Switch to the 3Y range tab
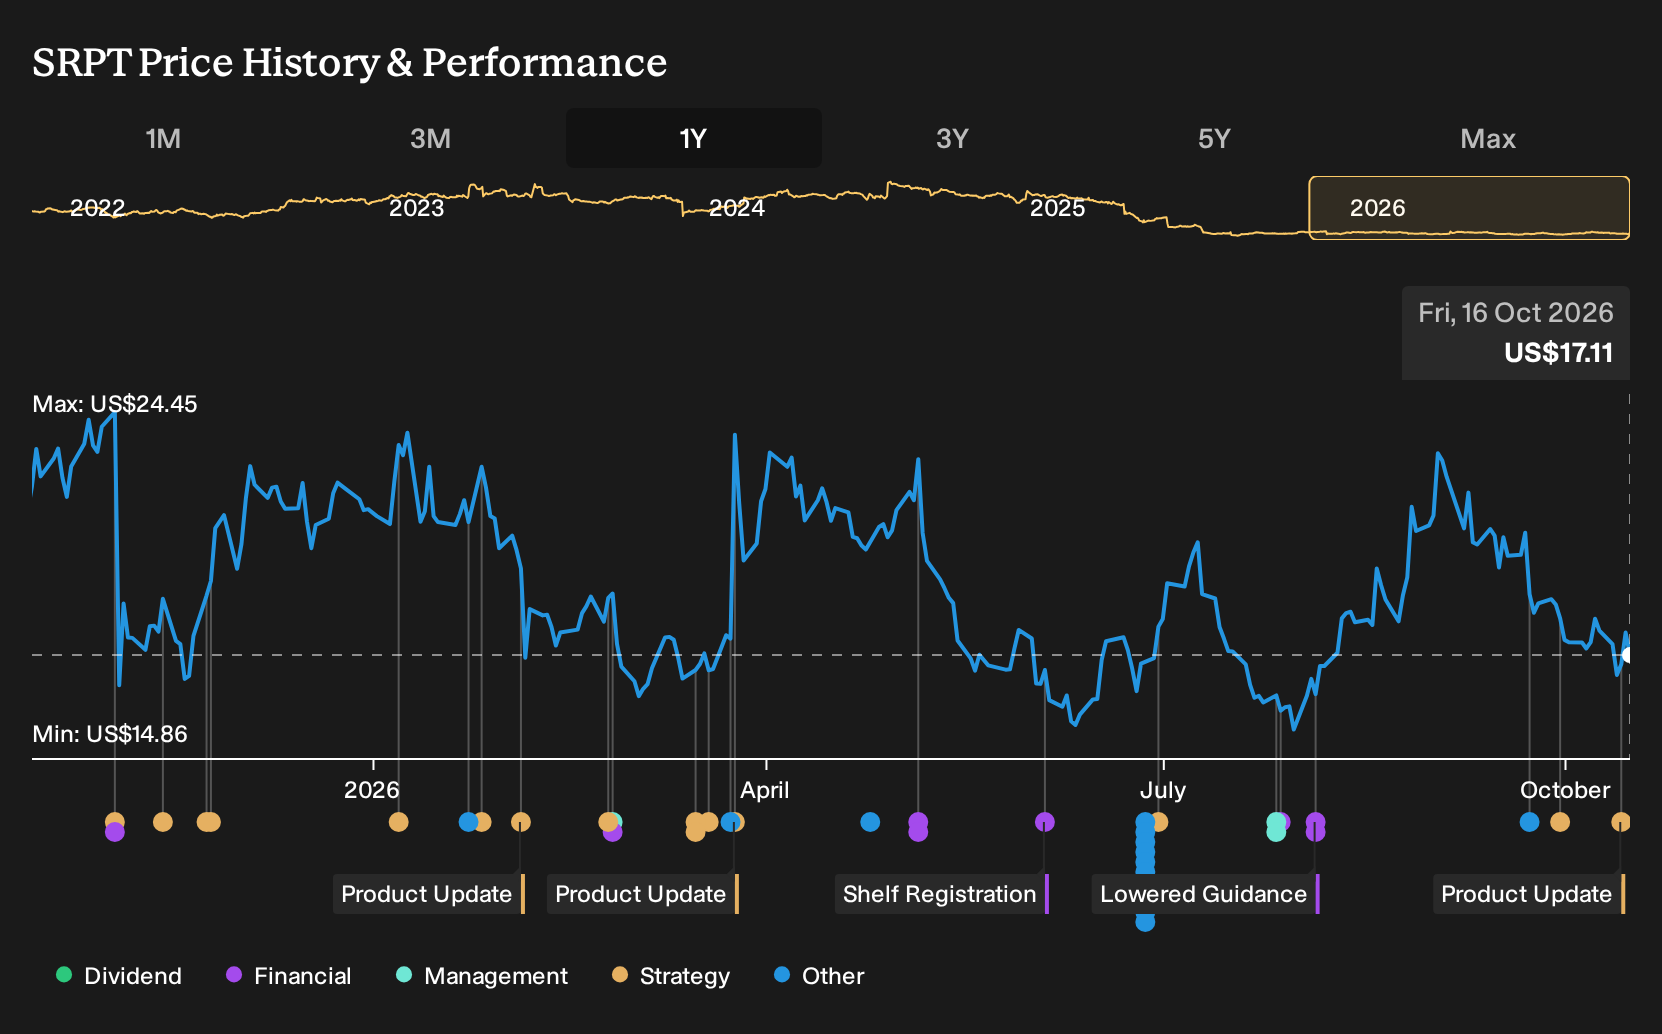Image resolution: width=1662 pixels, height=1034 pixels. pos(952,138)
